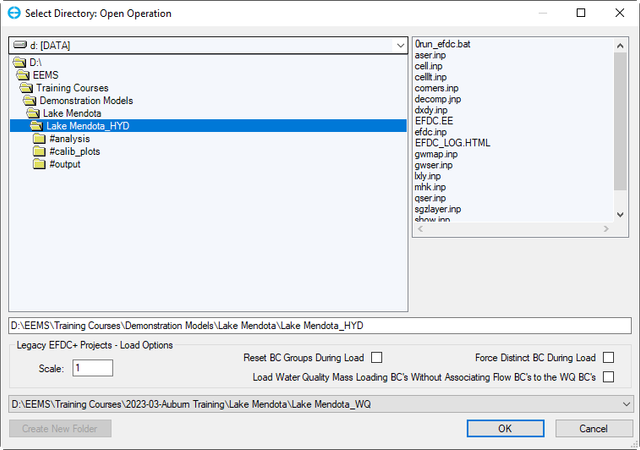Click the folder icon beside Lake Mendota

33,113
